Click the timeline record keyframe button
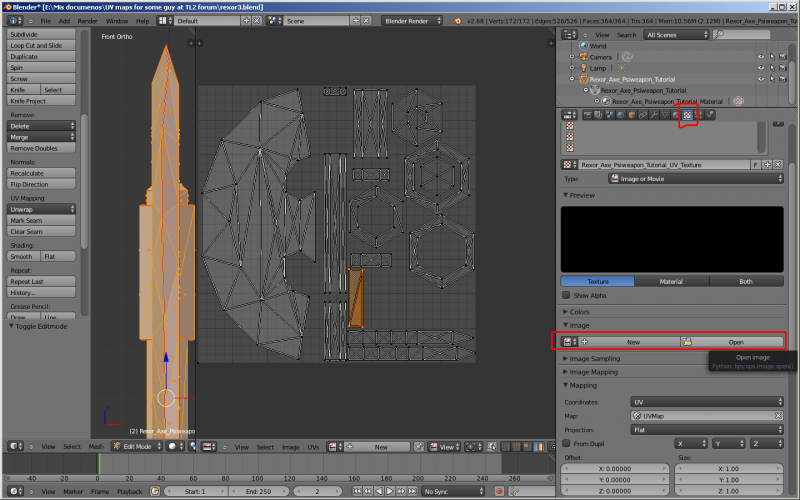The width and height of the screenshot is (800, 500). (x=499, y=491)
